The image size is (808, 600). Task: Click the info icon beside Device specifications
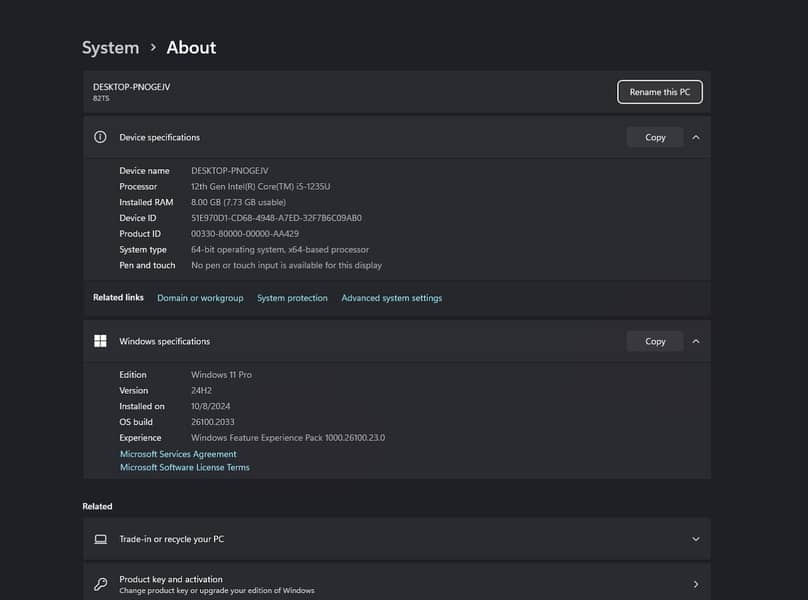[x=100, y=137]
